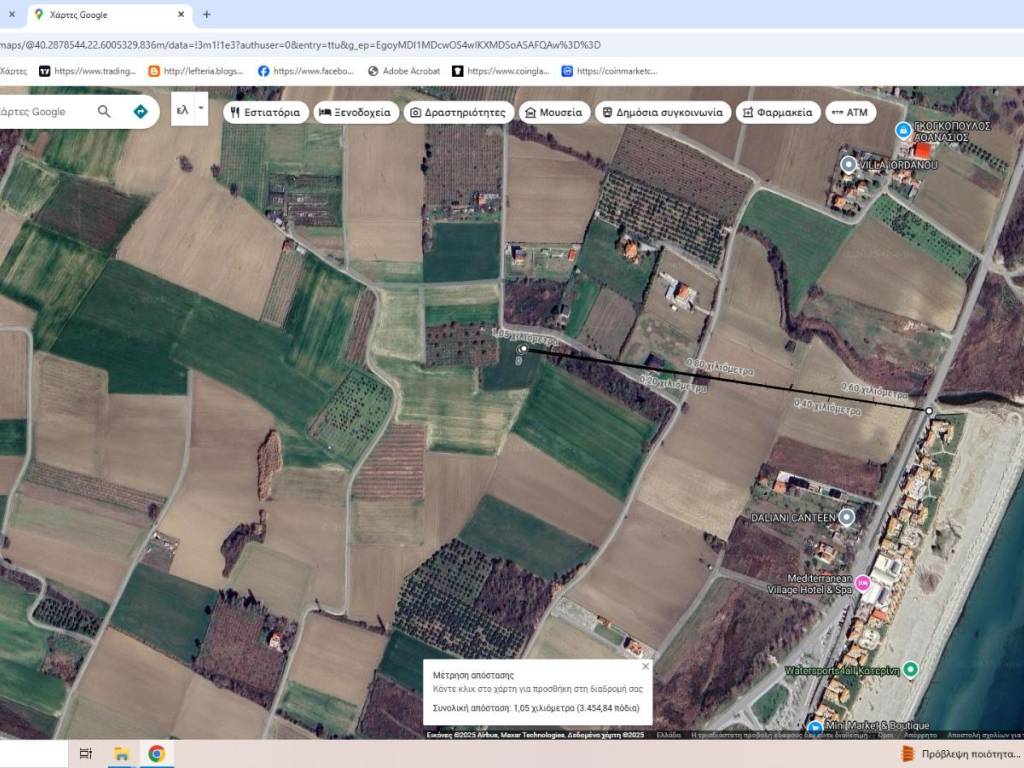
Task: Click the Google Maps directions icon
Action: 140,111
